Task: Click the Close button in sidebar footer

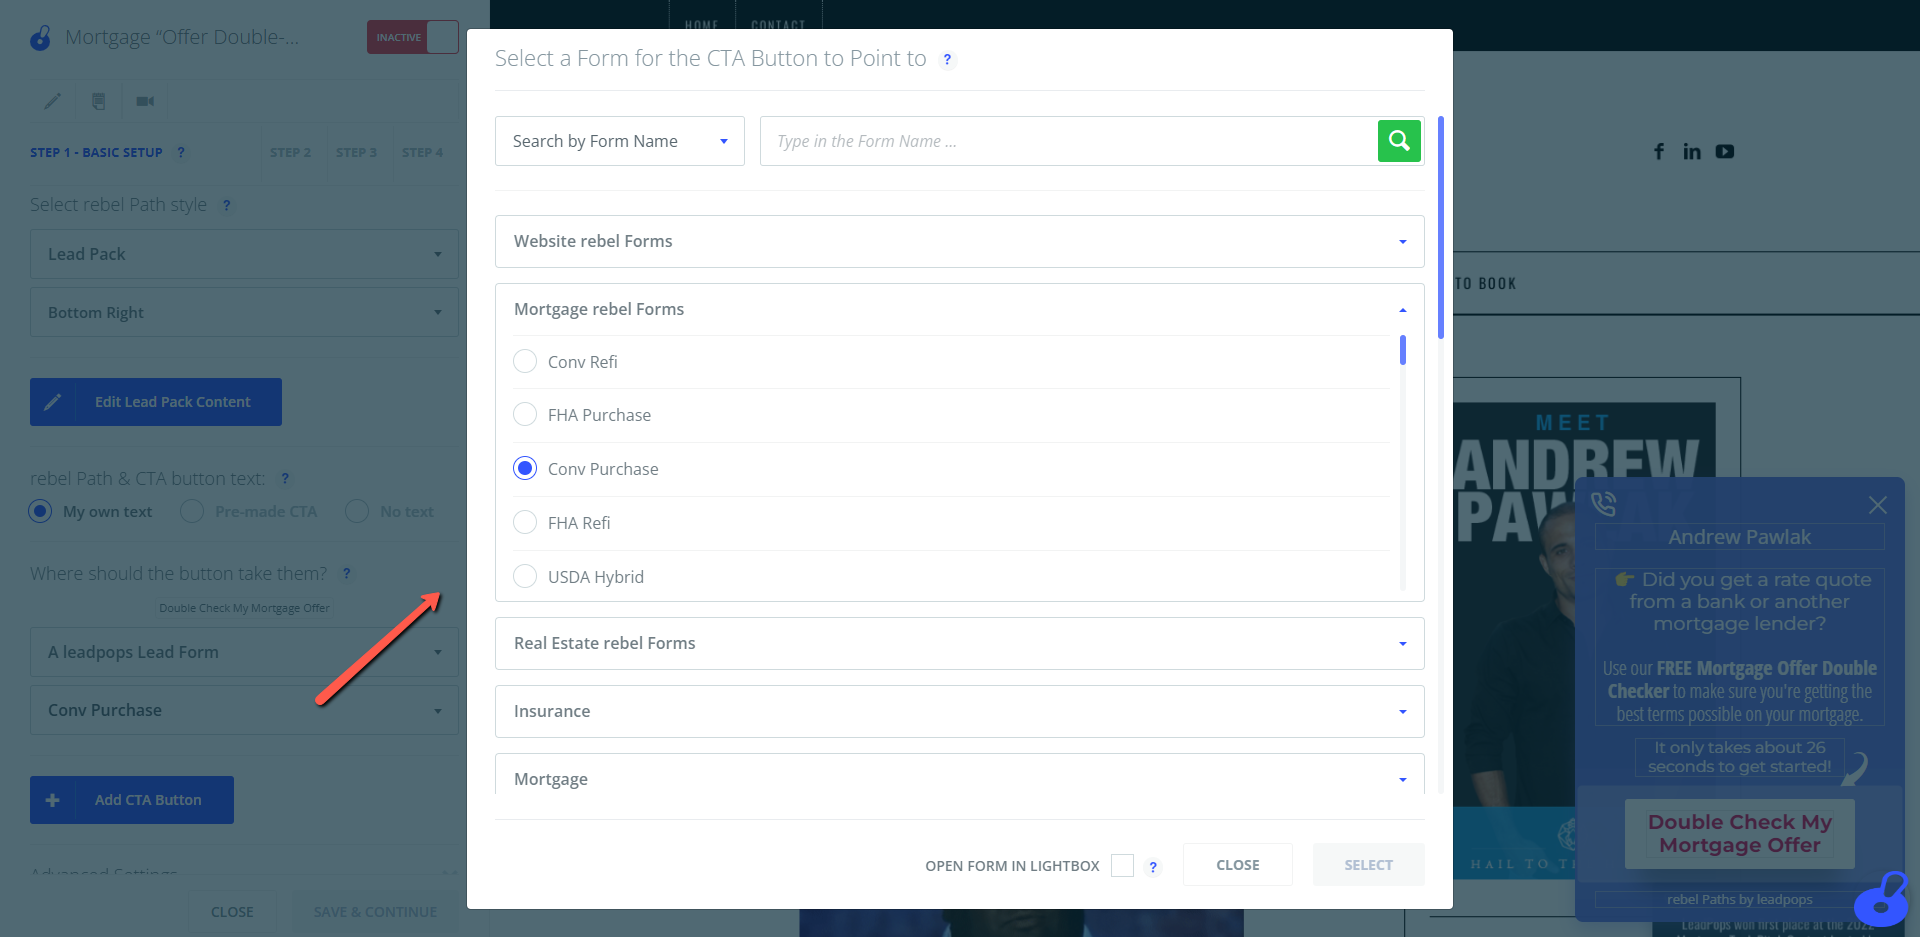Action: click(x=232, y=912)
